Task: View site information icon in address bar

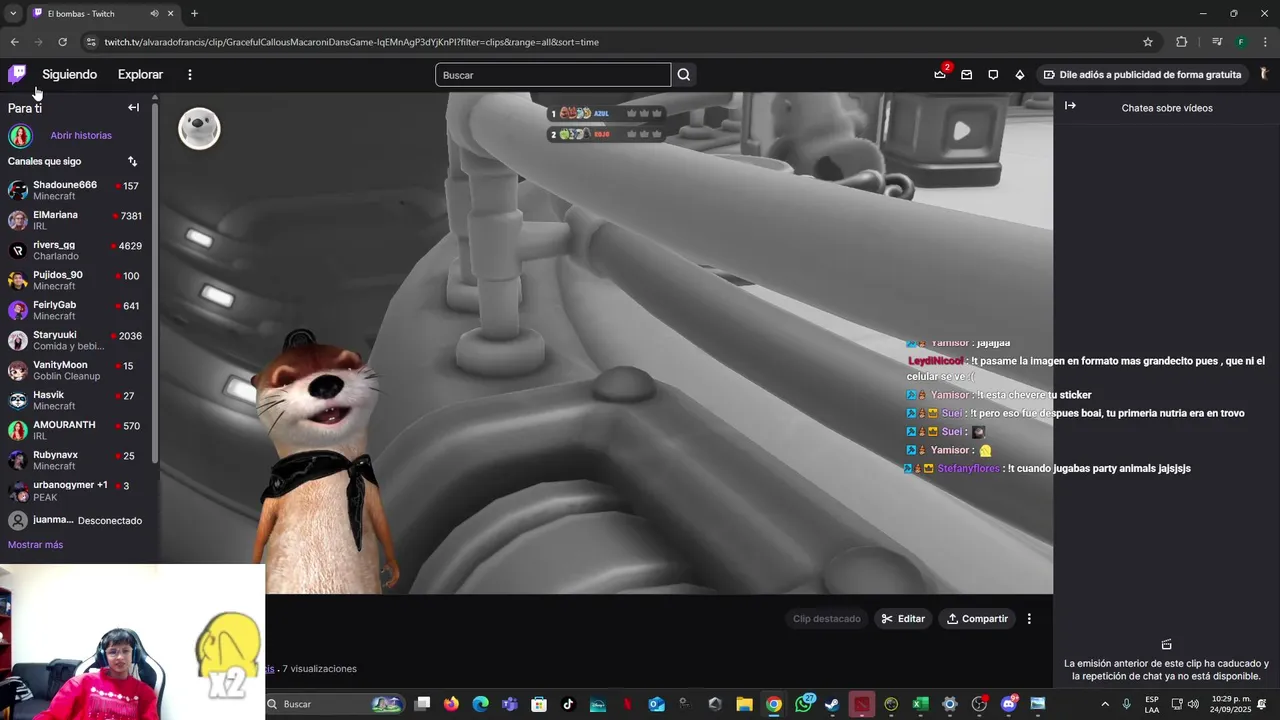Action: 92,42
